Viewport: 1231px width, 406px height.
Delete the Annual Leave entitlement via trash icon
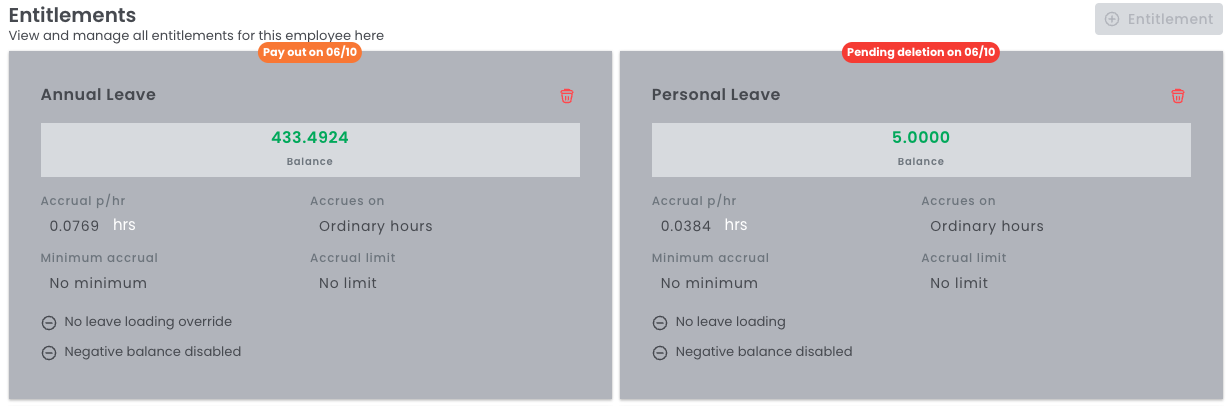567,96
